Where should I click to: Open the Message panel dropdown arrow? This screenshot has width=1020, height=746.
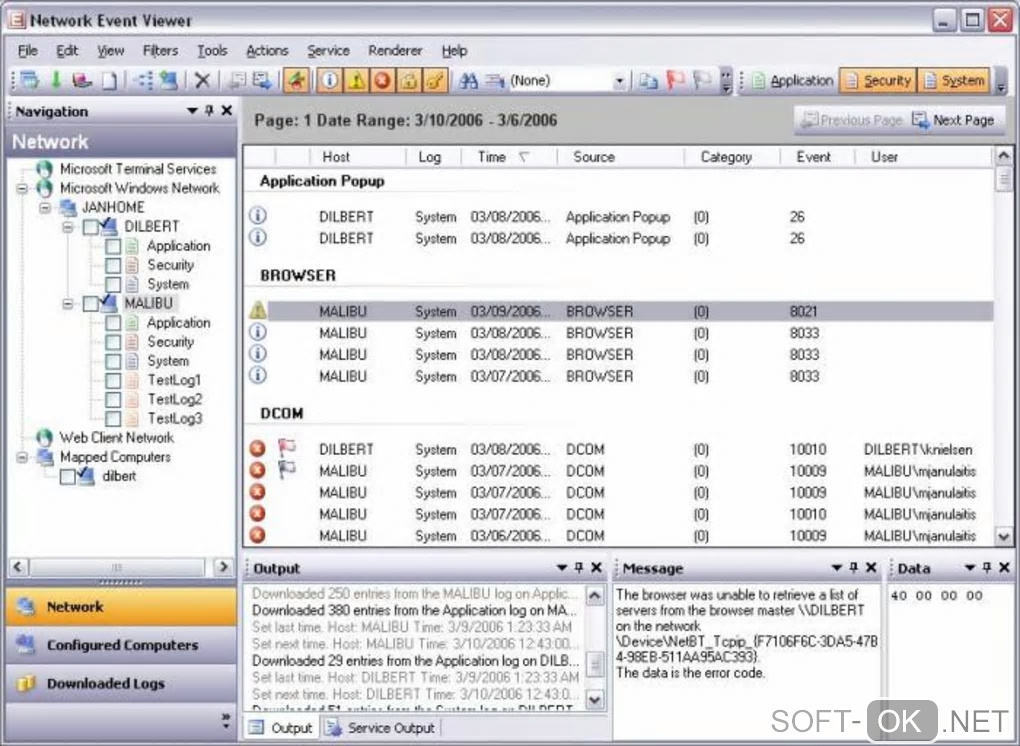[837, 568]
